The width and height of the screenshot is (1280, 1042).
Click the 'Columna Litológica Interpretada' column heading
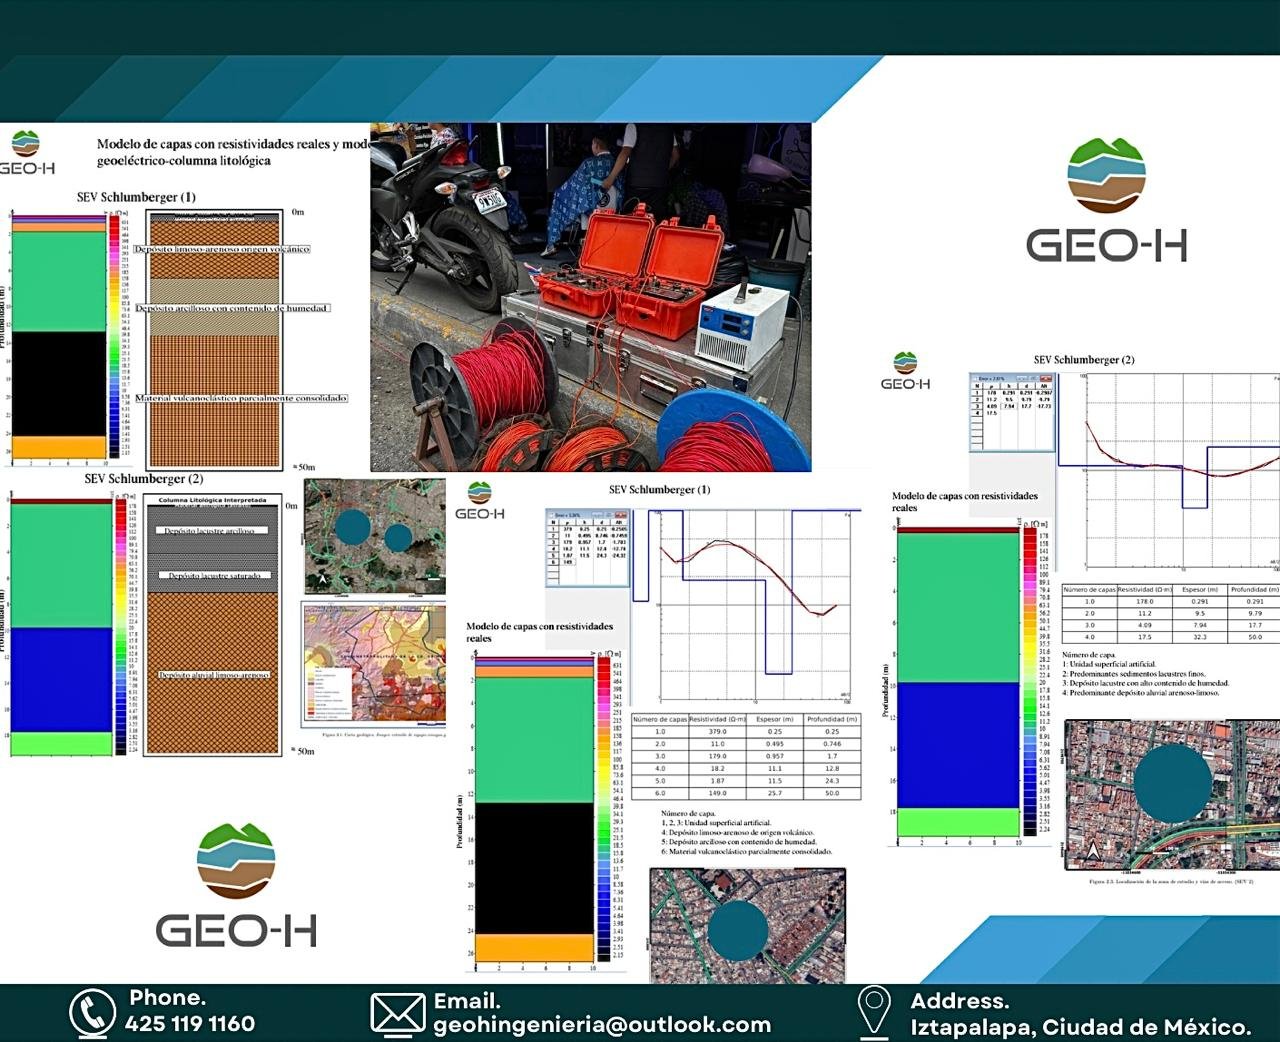pyautogui.click(x=213, y=500)
